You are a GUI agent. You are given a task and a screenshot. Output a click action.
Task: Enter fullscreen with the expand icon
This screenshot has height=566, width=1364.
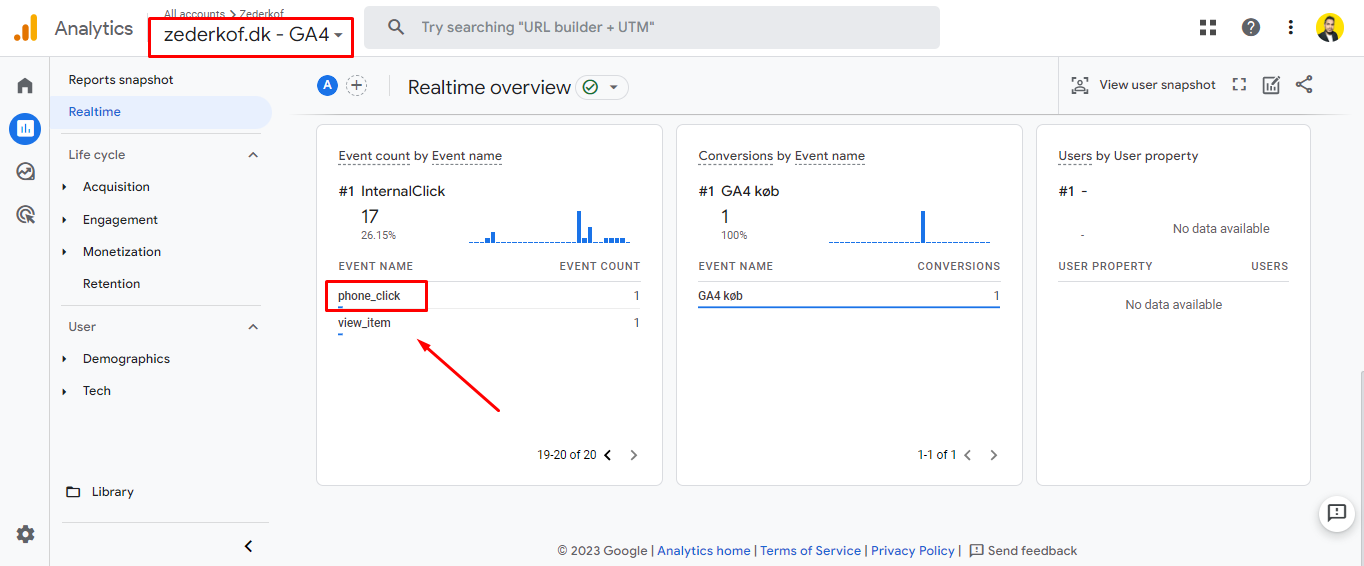(x=1239, y=85)
